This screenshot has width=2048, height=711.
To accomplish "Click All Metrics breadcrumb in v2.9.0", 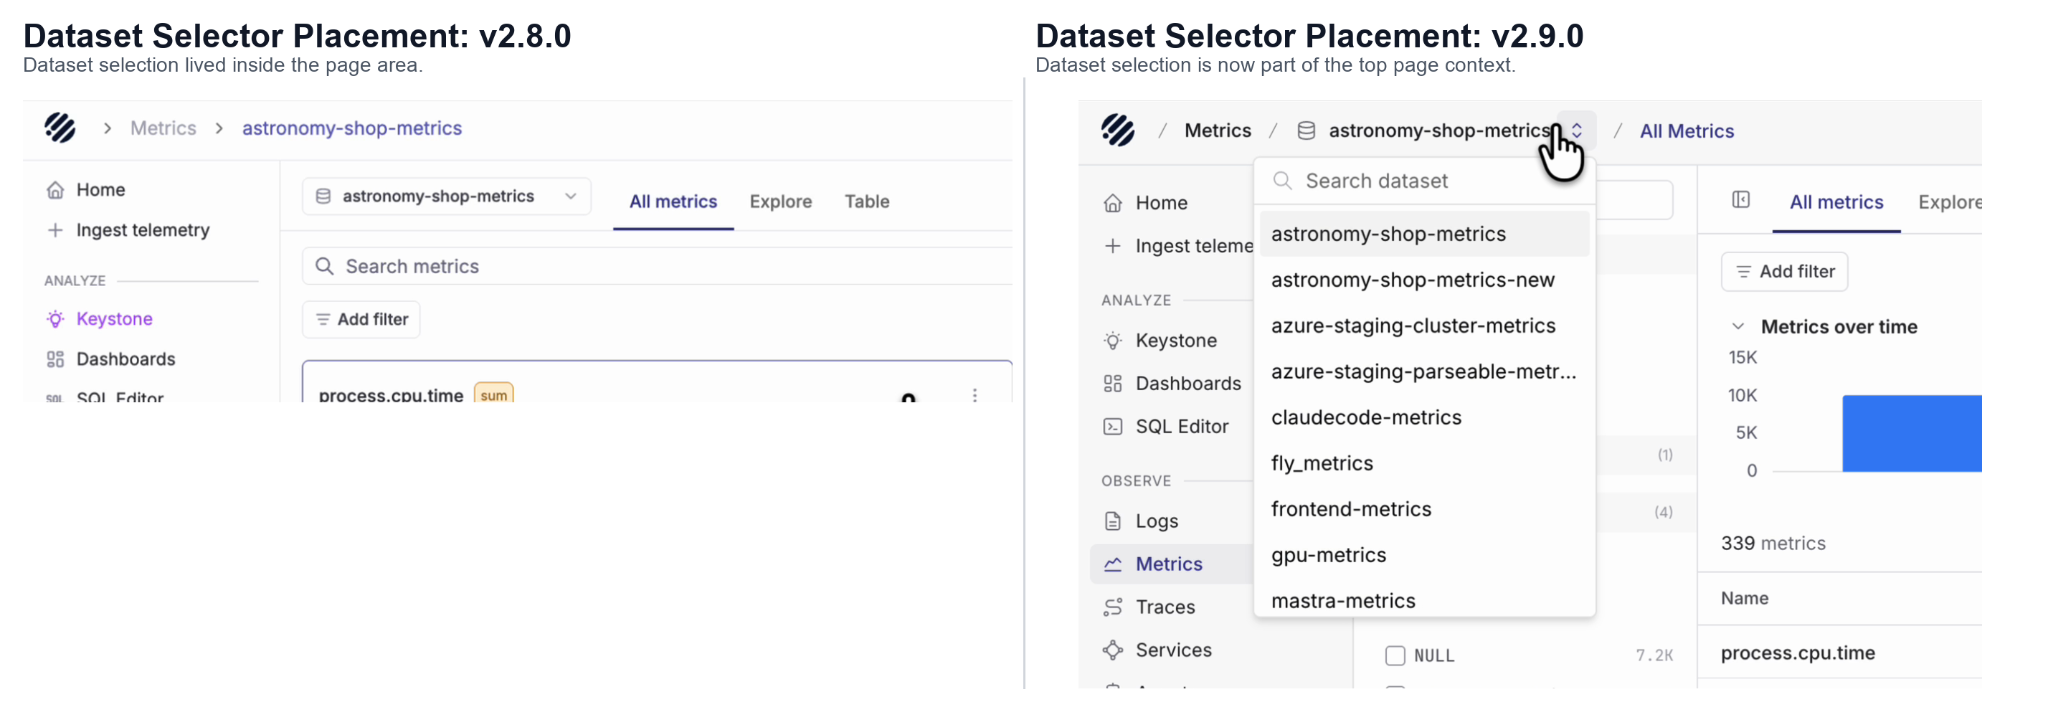I will click(1687, 131).
